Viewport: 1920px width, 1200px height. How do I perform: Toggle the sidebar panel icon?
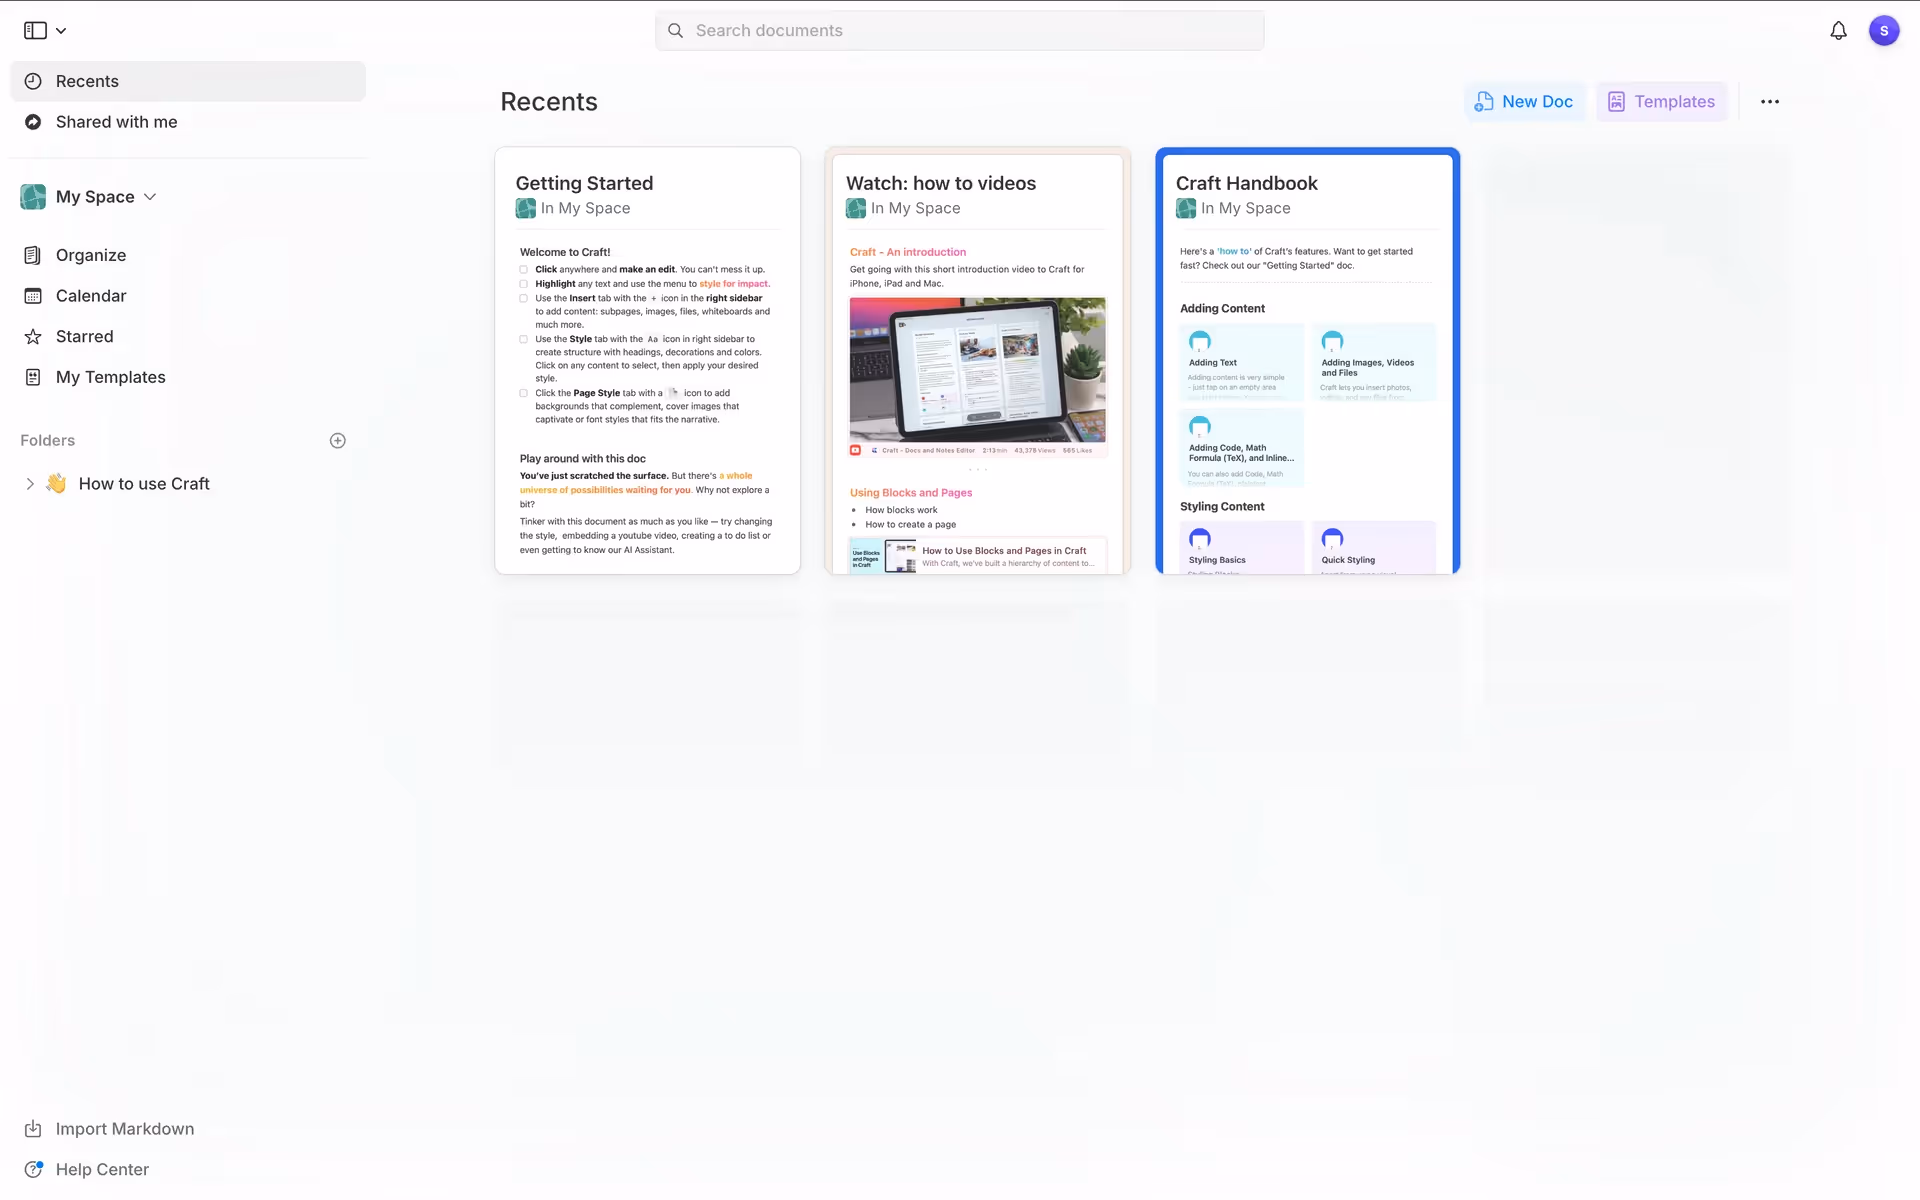click(x=35, y=30)
